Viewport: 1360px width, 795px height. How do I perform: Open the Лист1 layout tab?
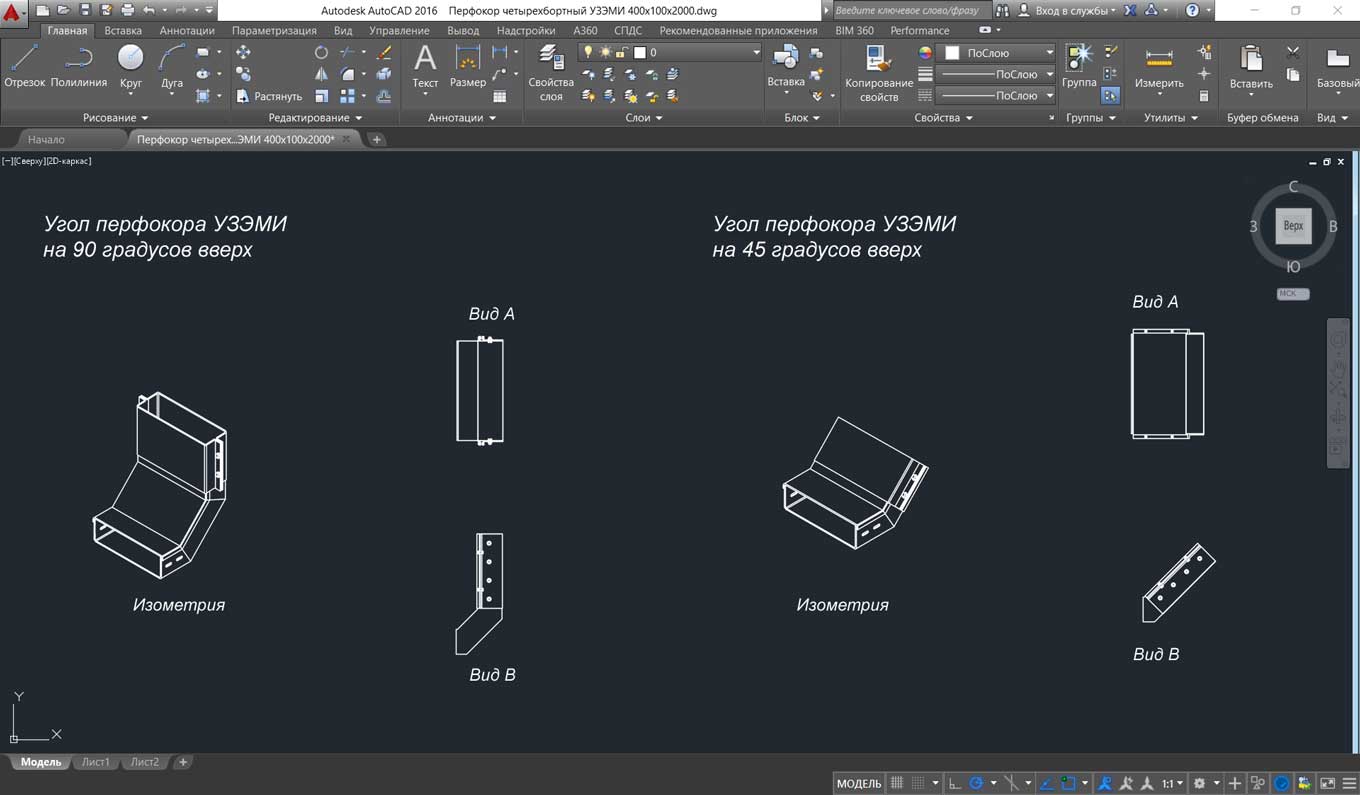tap(95, 762)
